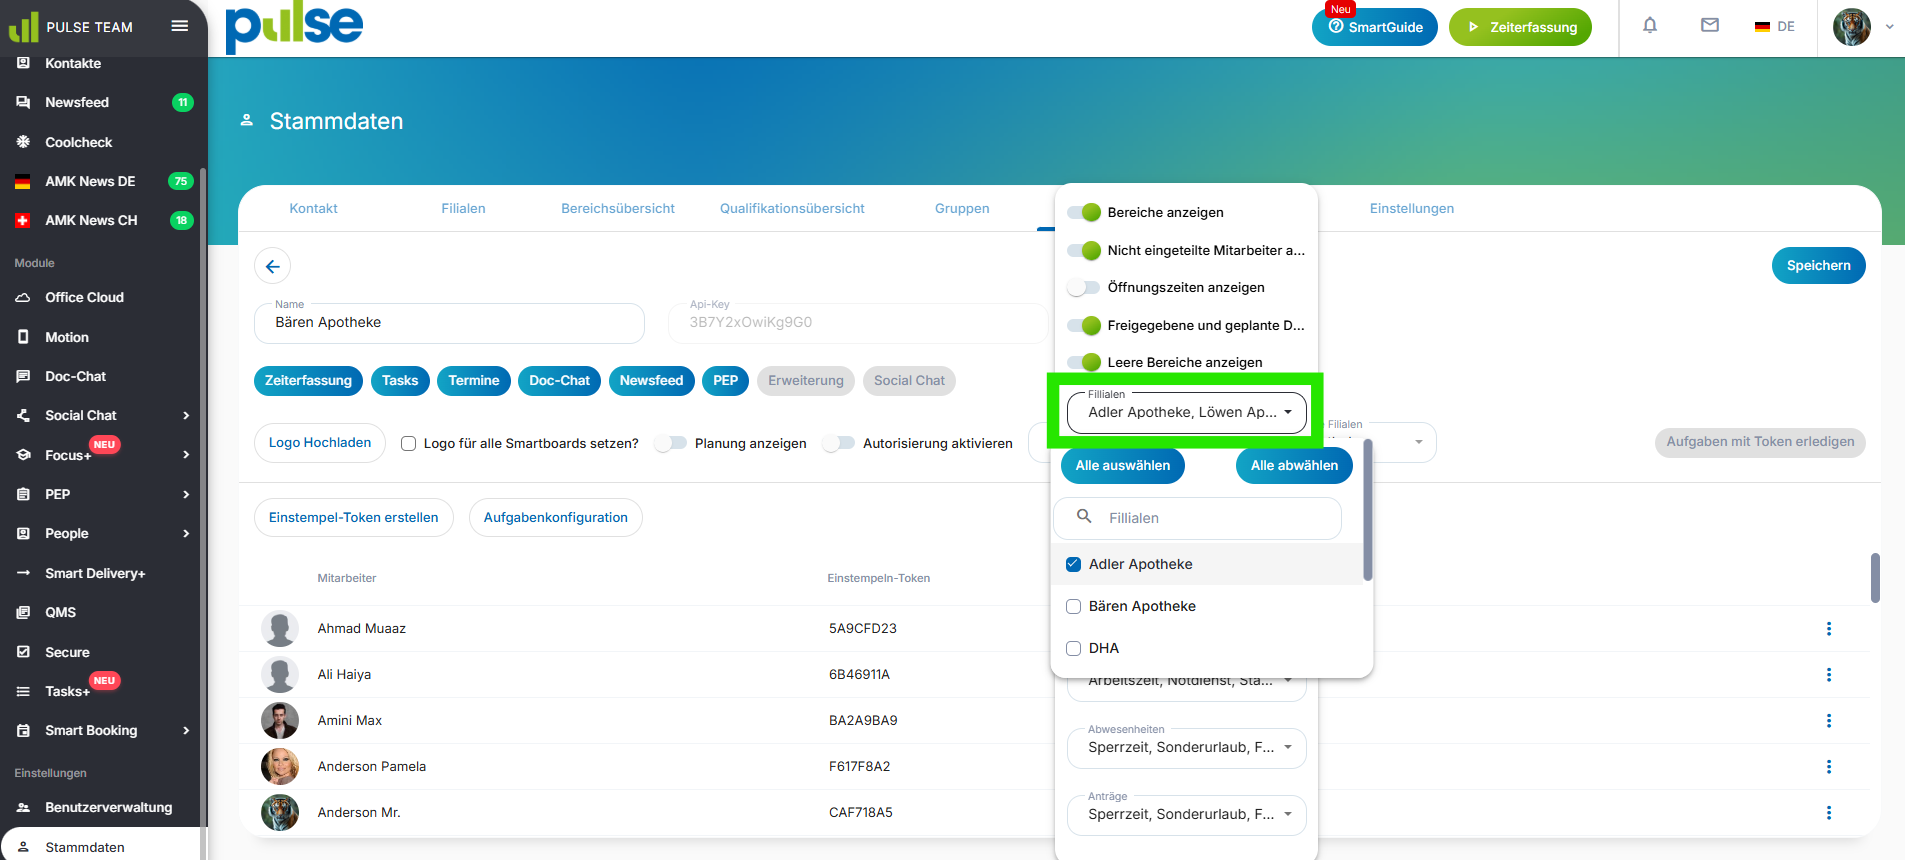The height and width of the screenshot is (860, 1905).
Task: Enable Öffnungszeiten anzeigen switch
Action: 1084,287
